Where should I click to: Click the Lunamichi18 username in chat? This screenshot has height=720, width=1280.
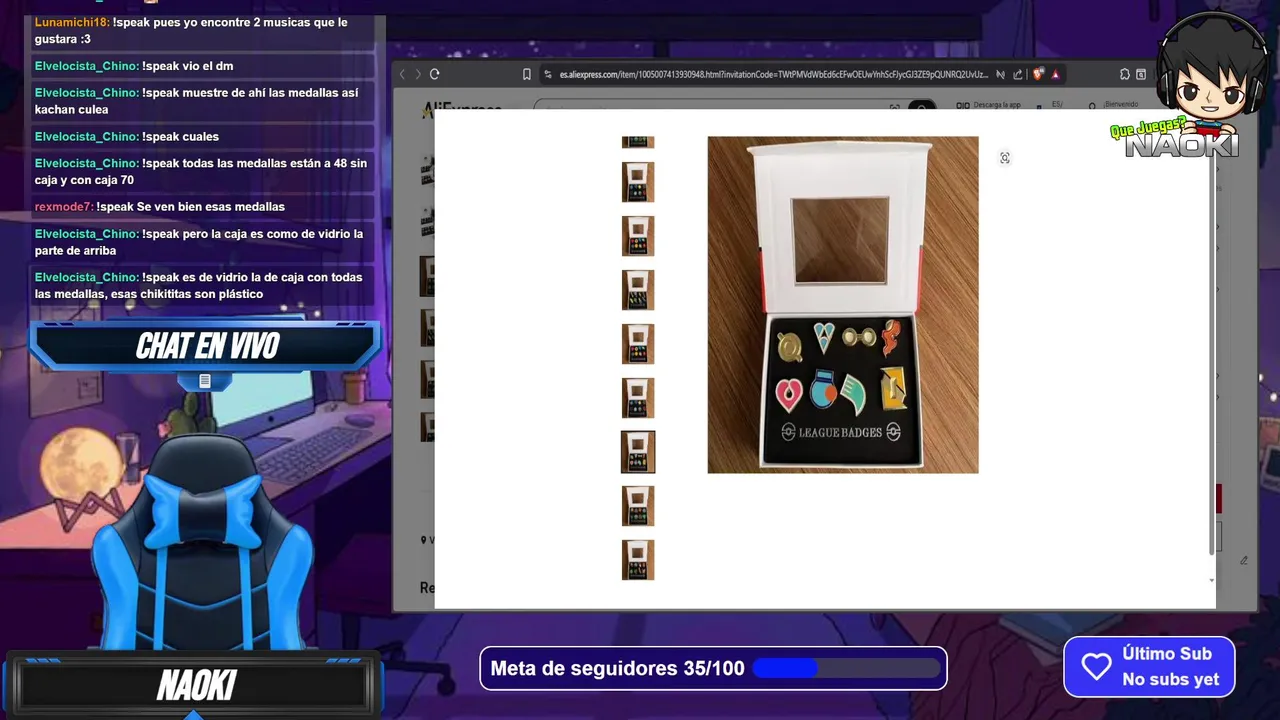pos(72,22)
